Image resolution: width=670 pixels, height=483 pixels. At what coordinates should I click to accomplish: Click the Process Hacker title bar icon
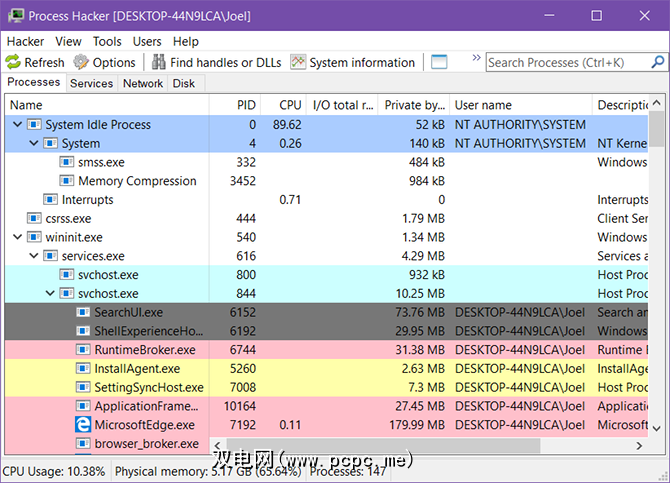click(16, 16)
